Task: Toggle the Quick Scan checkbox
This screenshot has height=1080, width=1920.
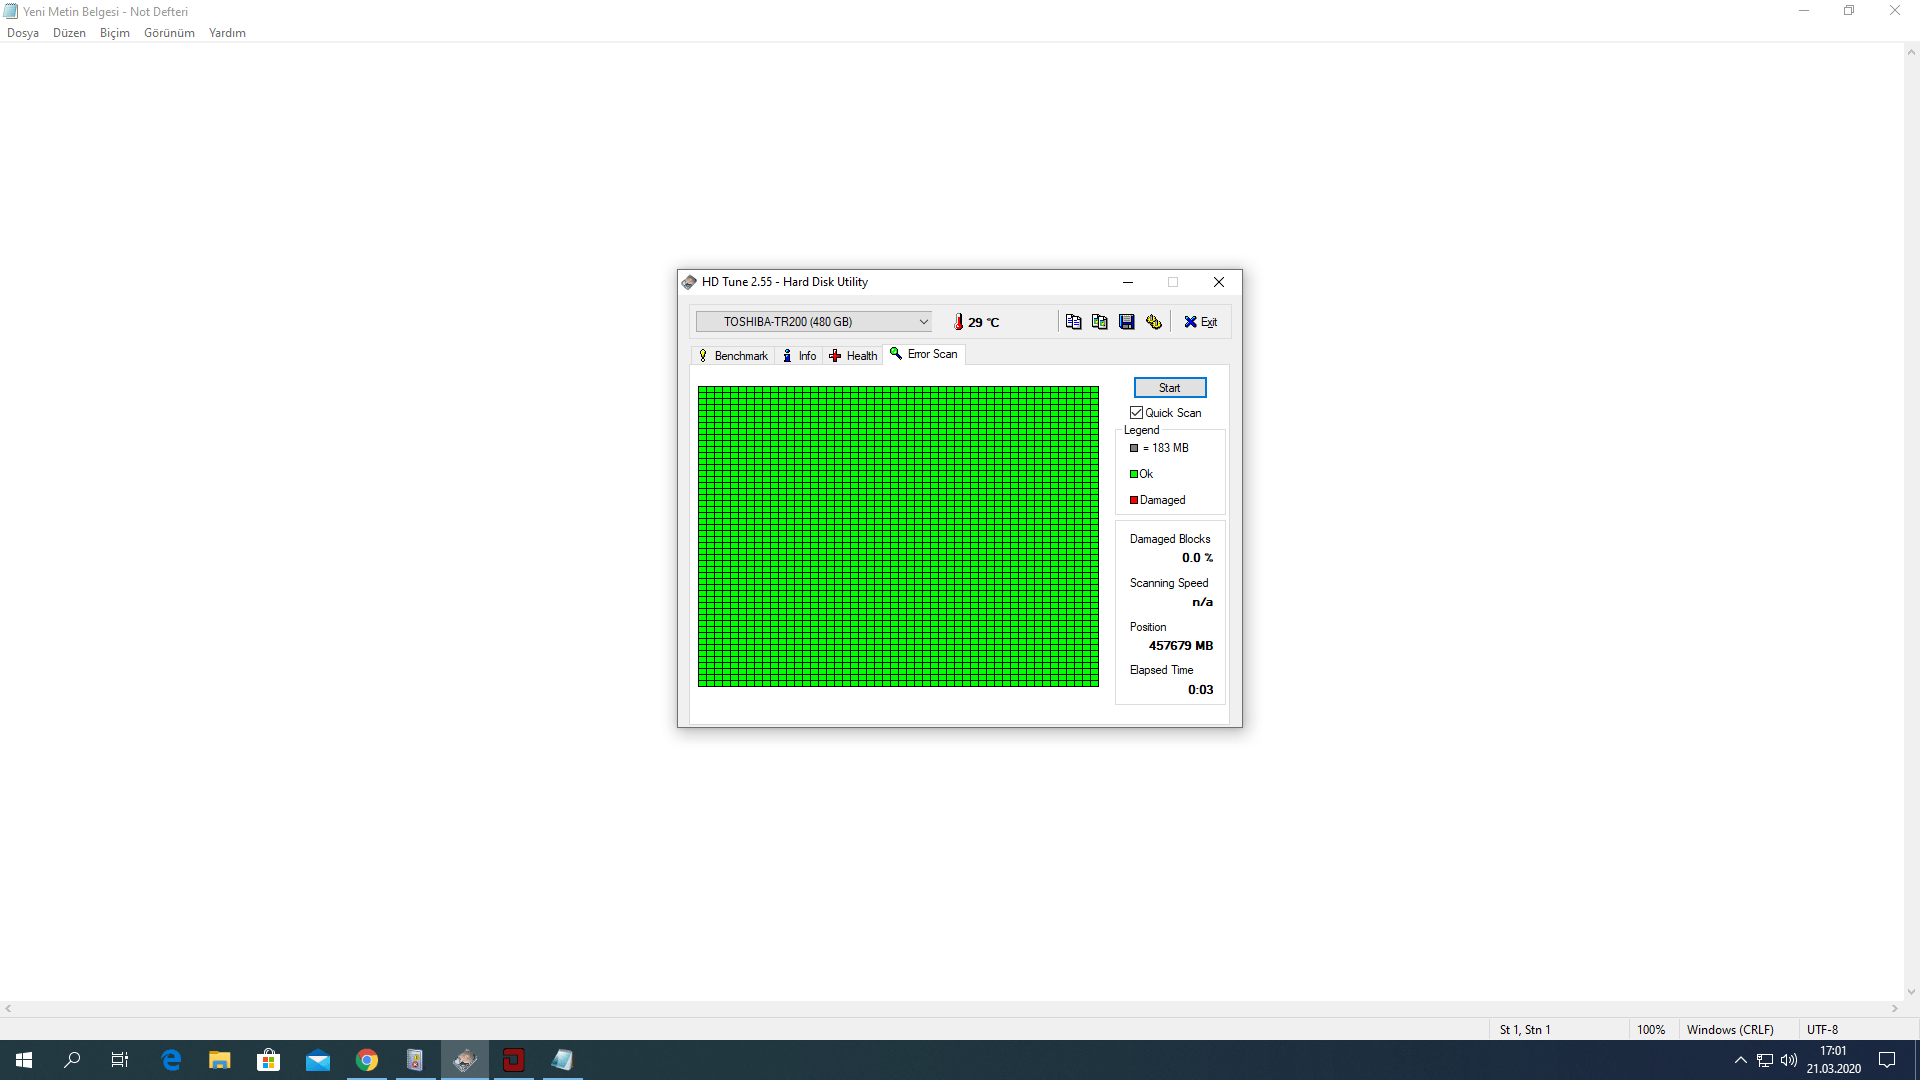Action: point(1137,413)
